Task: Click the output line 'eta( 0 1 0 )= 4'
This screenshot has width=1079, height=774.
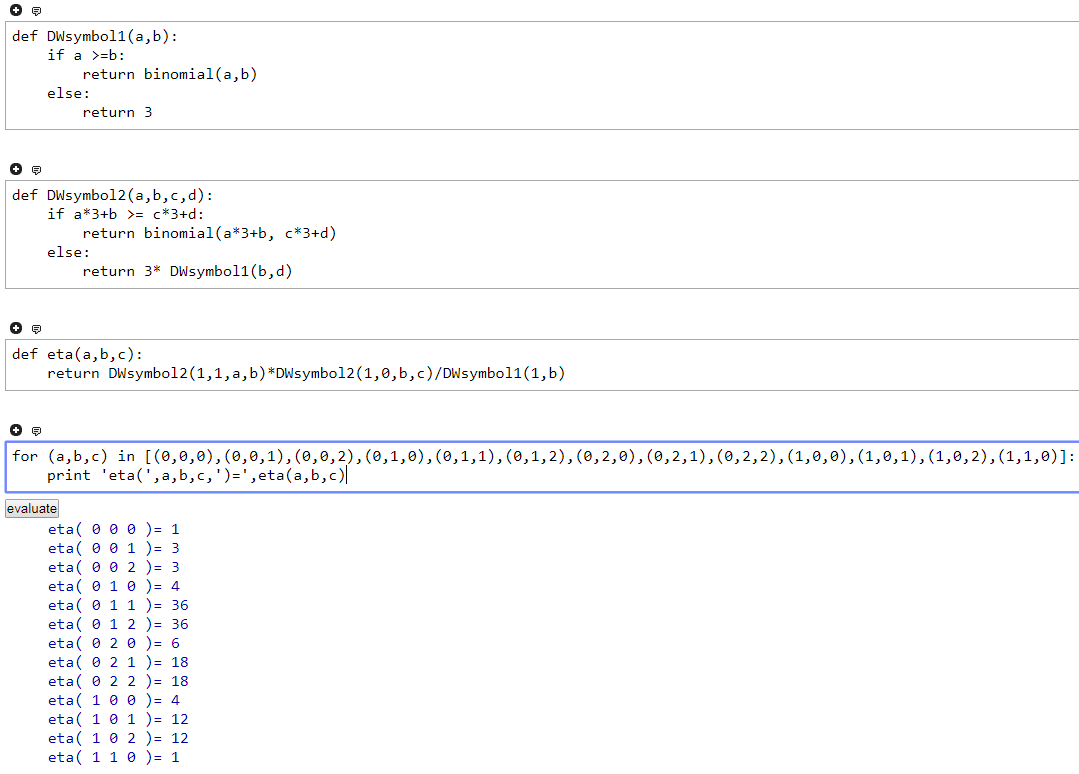Action: [114, 586]
